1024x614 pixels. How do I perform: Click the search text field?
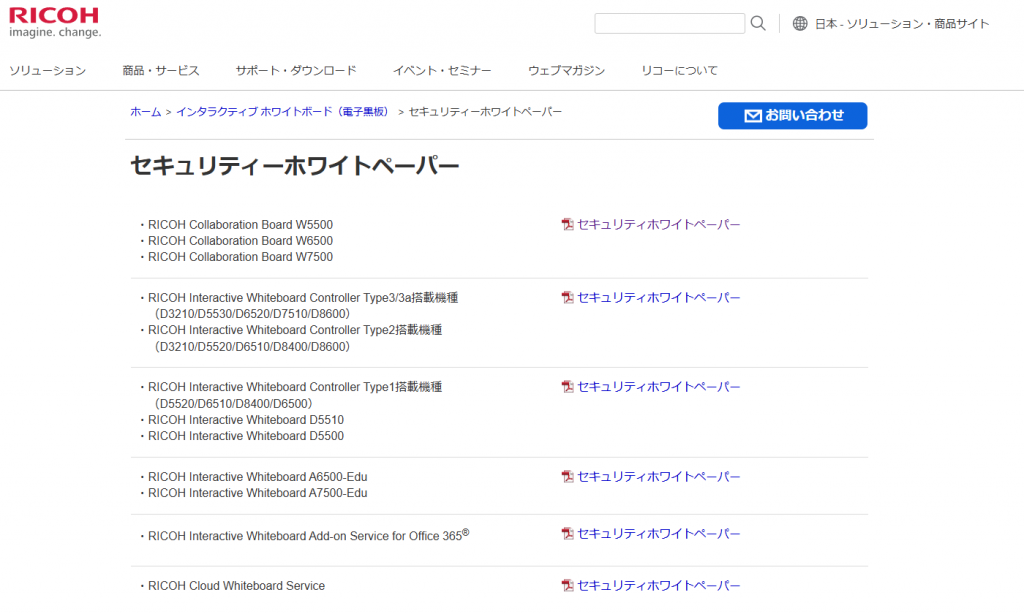pos(669,23)
